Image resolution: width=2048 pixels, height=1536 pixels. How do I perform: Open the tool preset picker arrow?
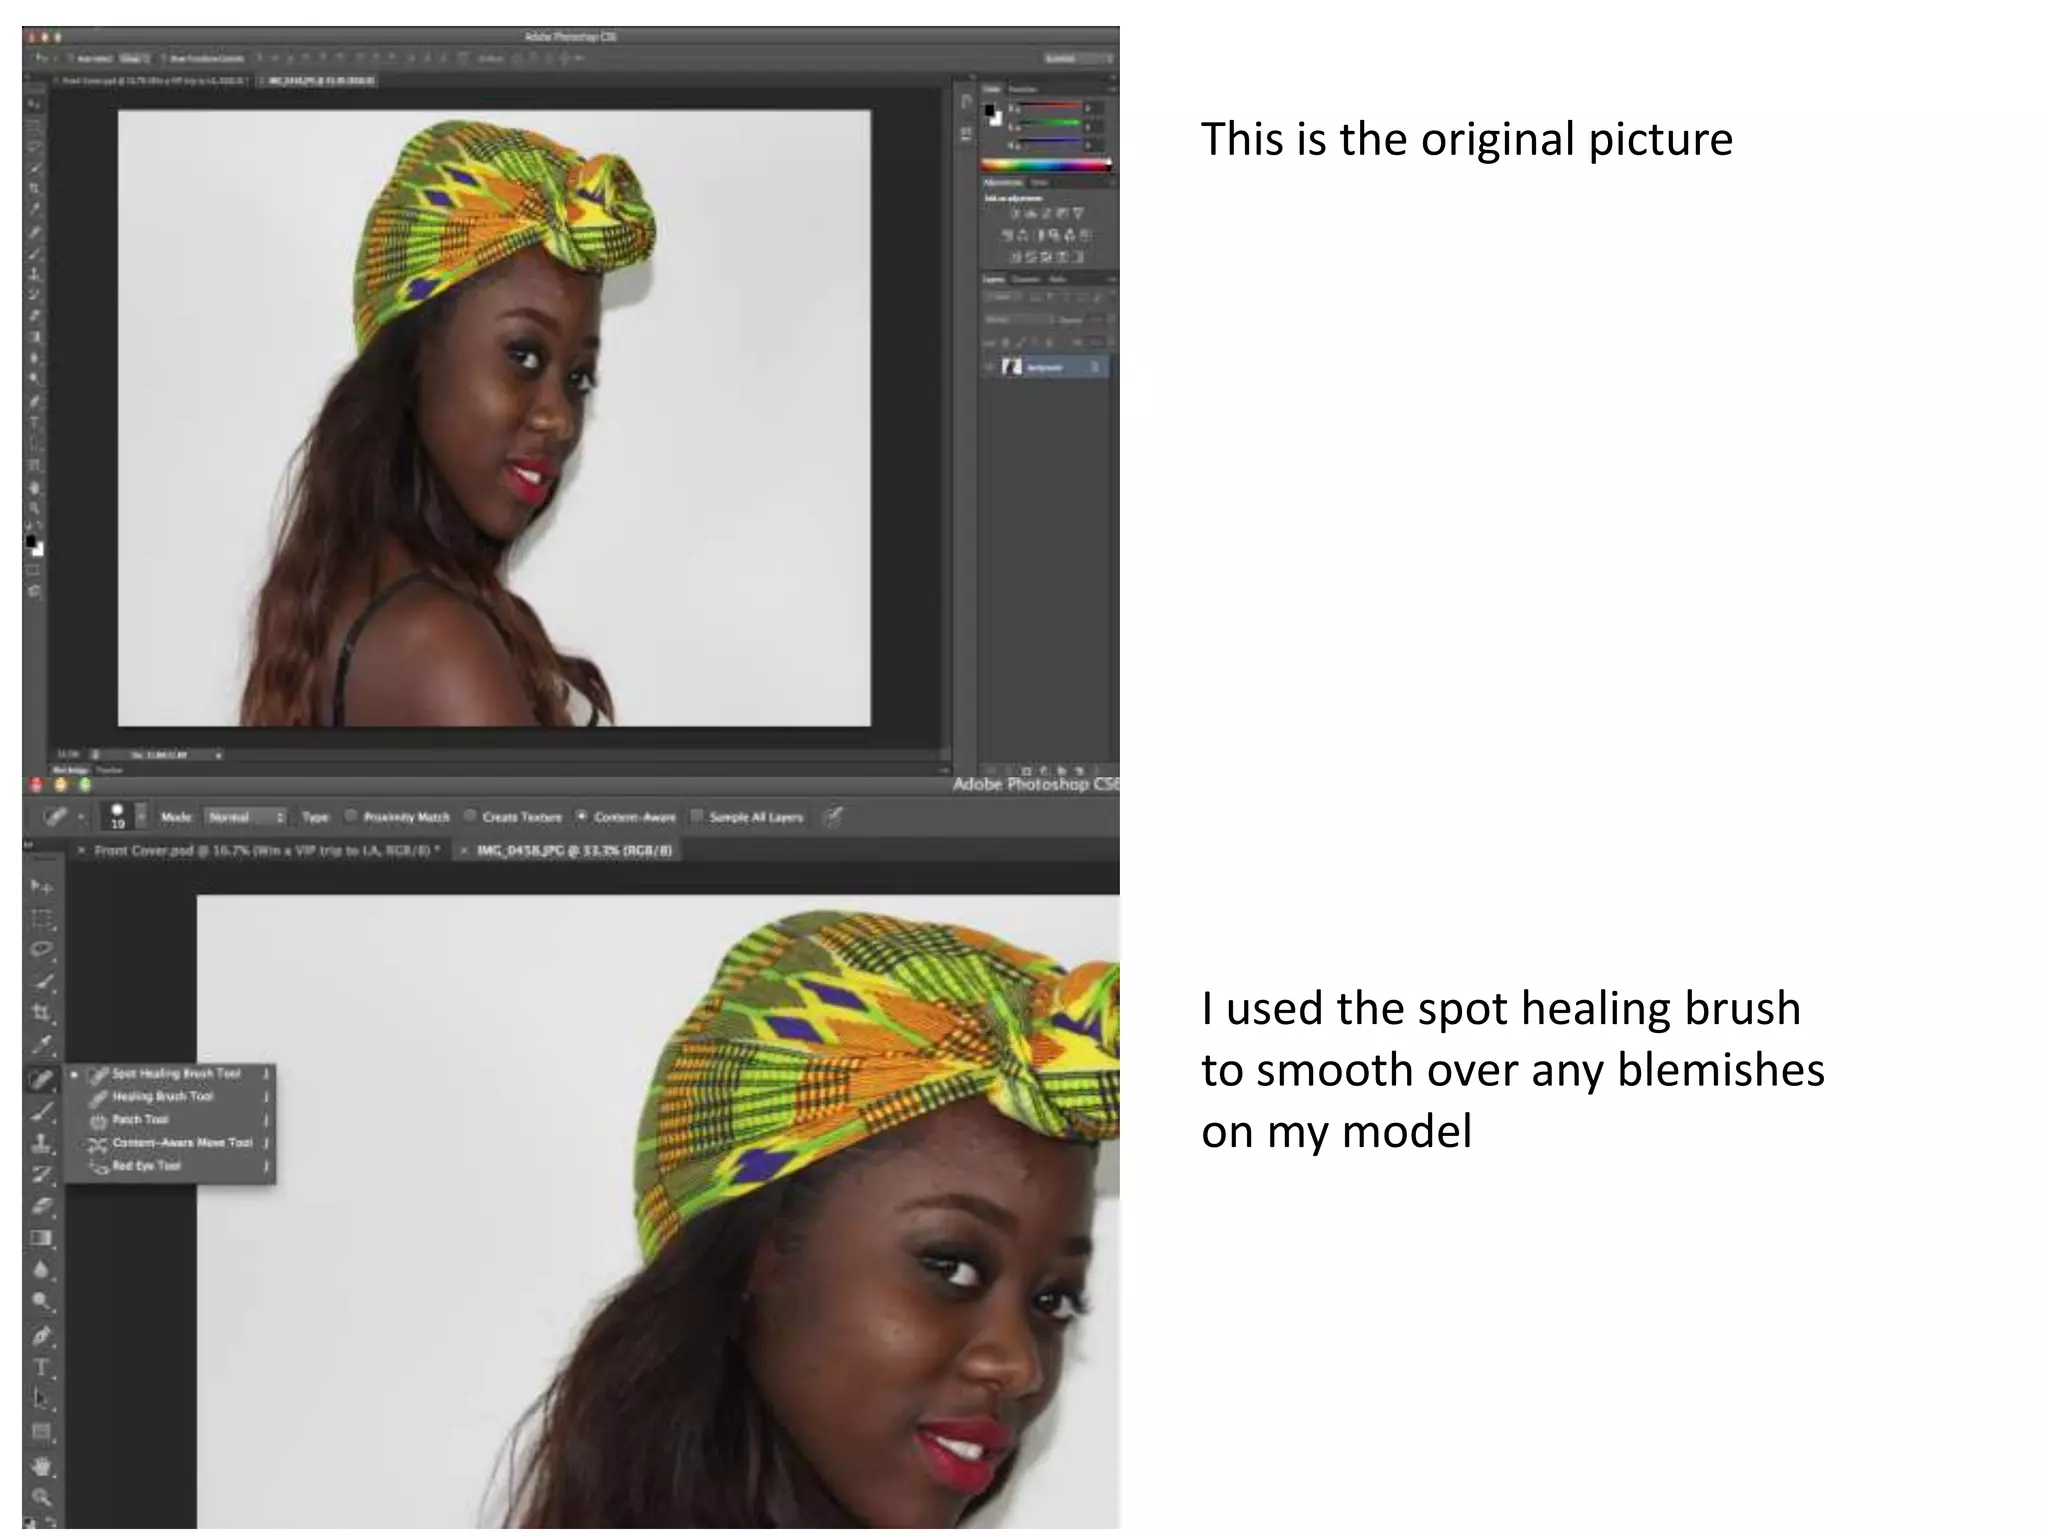tap(81, 818)
